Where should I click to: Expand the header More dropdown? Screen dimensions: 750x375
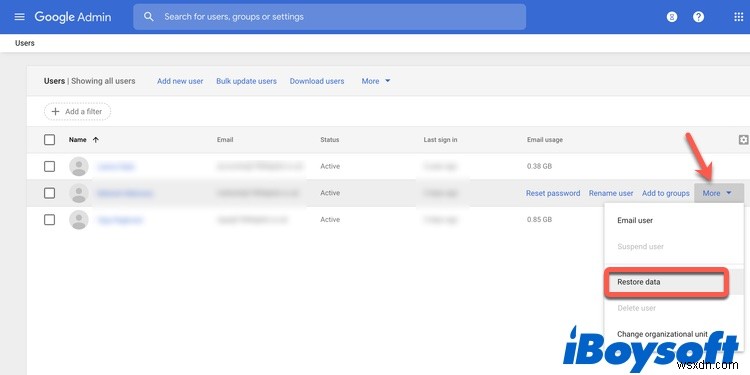tap(376, 81)
